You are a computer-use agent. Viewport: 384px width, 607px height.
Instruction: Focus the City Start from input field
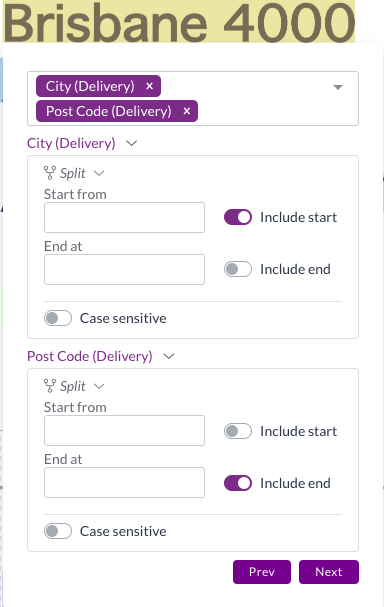(124, 217)
